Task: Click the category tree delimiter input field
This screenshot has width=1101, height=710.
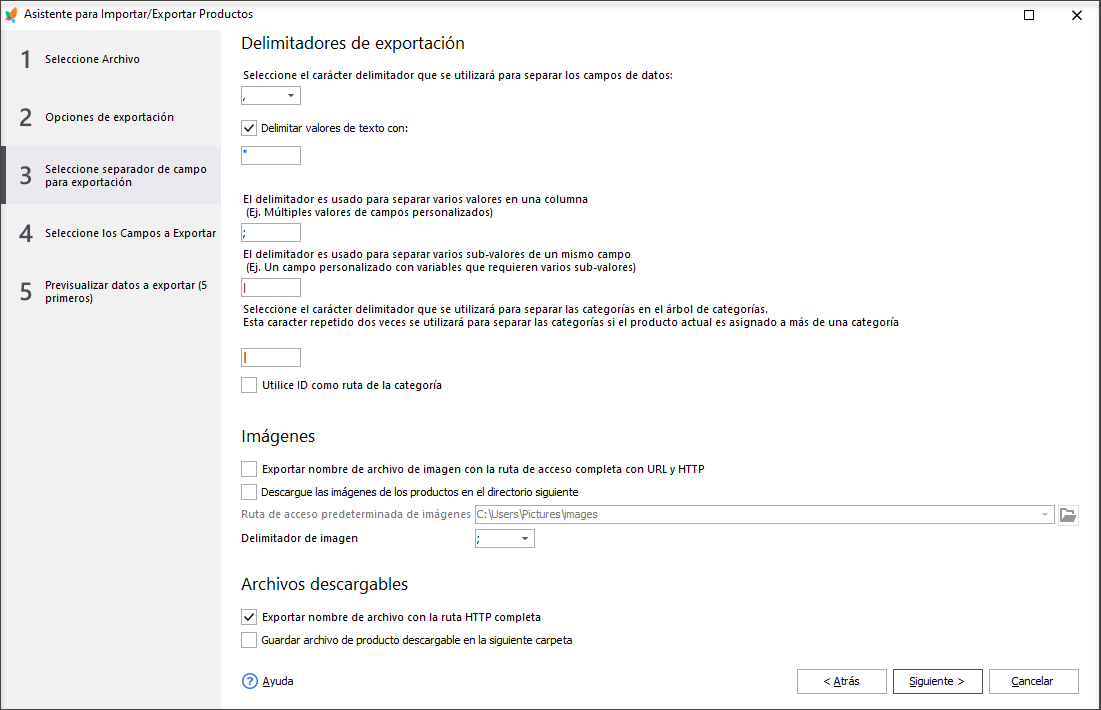Action: (271, 357)
